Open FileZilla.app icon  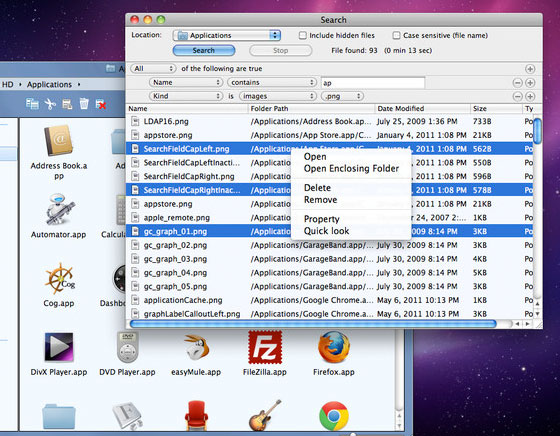265,347
